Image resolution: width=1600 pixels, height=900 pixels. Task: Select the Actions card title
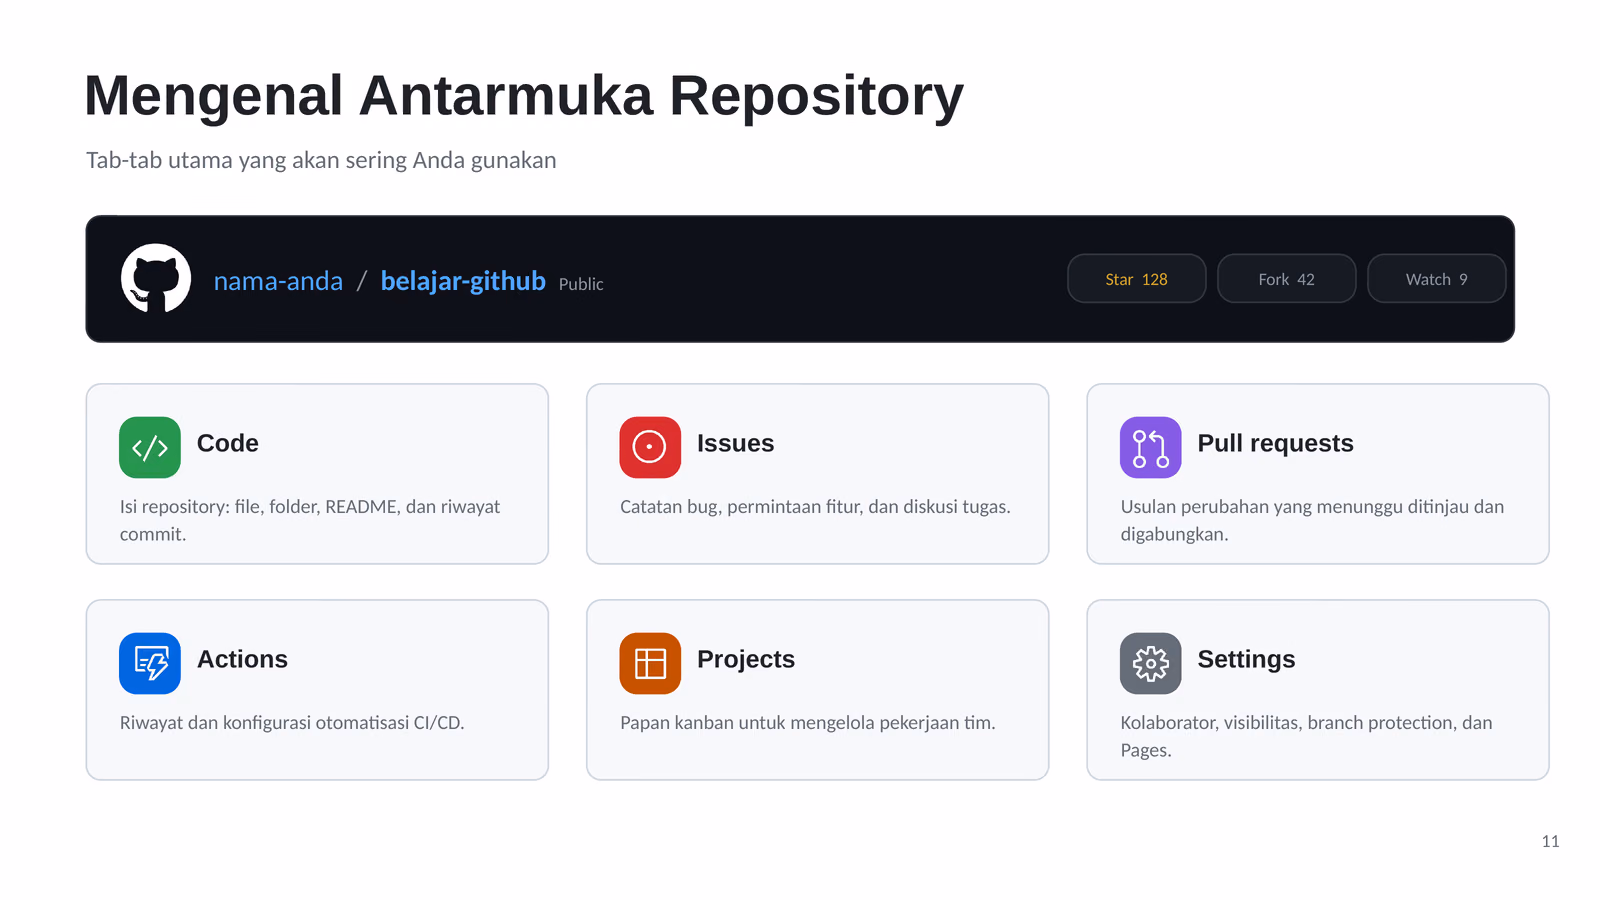point(242,659)
